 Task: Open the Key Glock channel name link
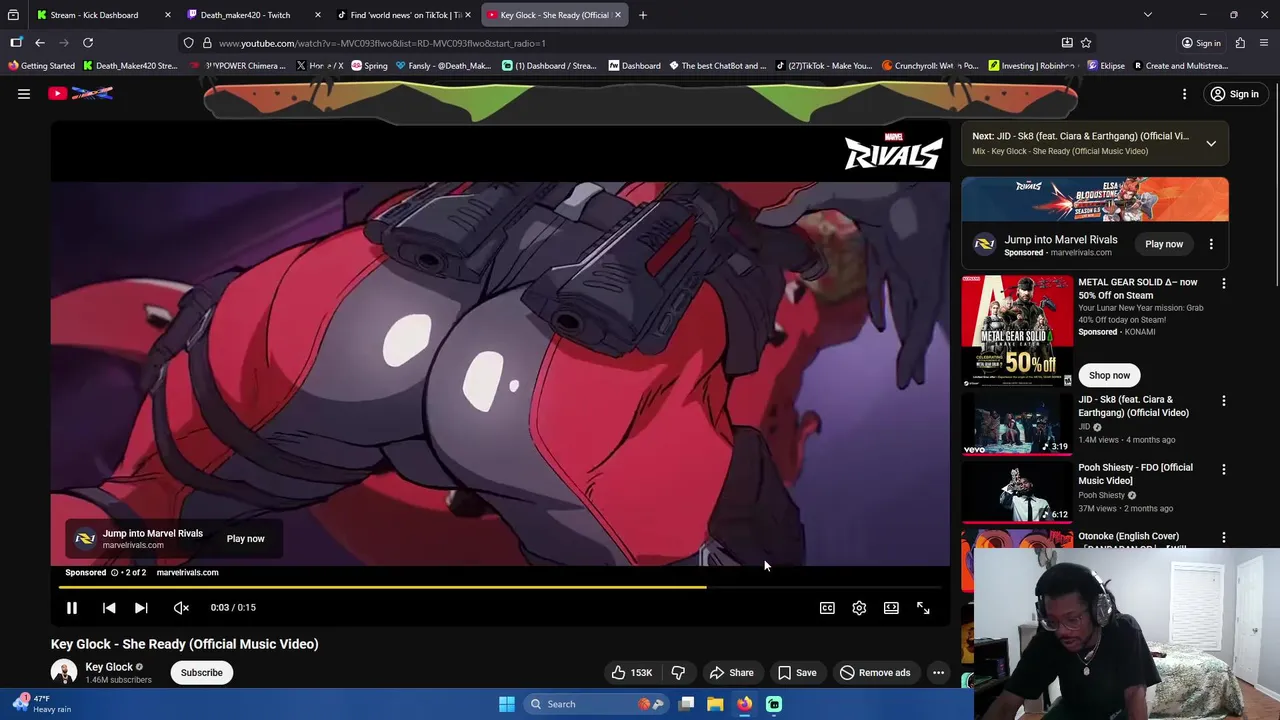tap(109, 667)
